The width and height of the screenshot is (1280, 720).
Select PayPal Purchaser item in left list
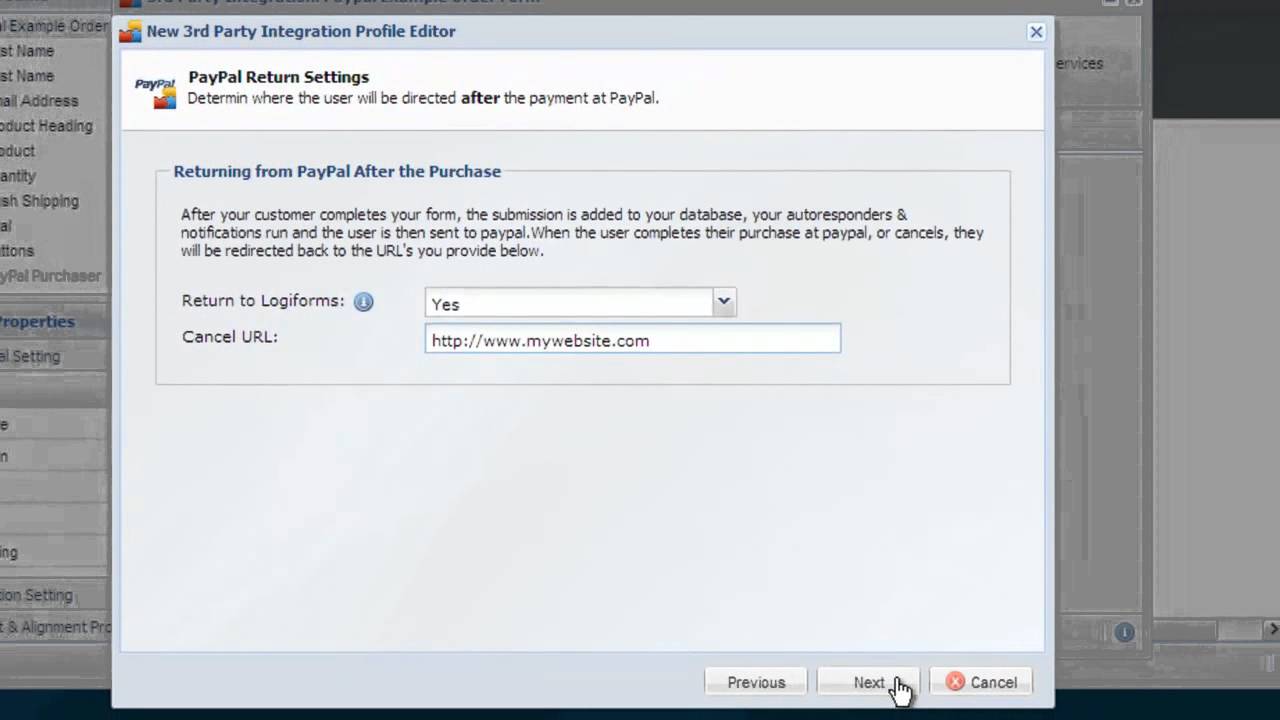[50, 276]
